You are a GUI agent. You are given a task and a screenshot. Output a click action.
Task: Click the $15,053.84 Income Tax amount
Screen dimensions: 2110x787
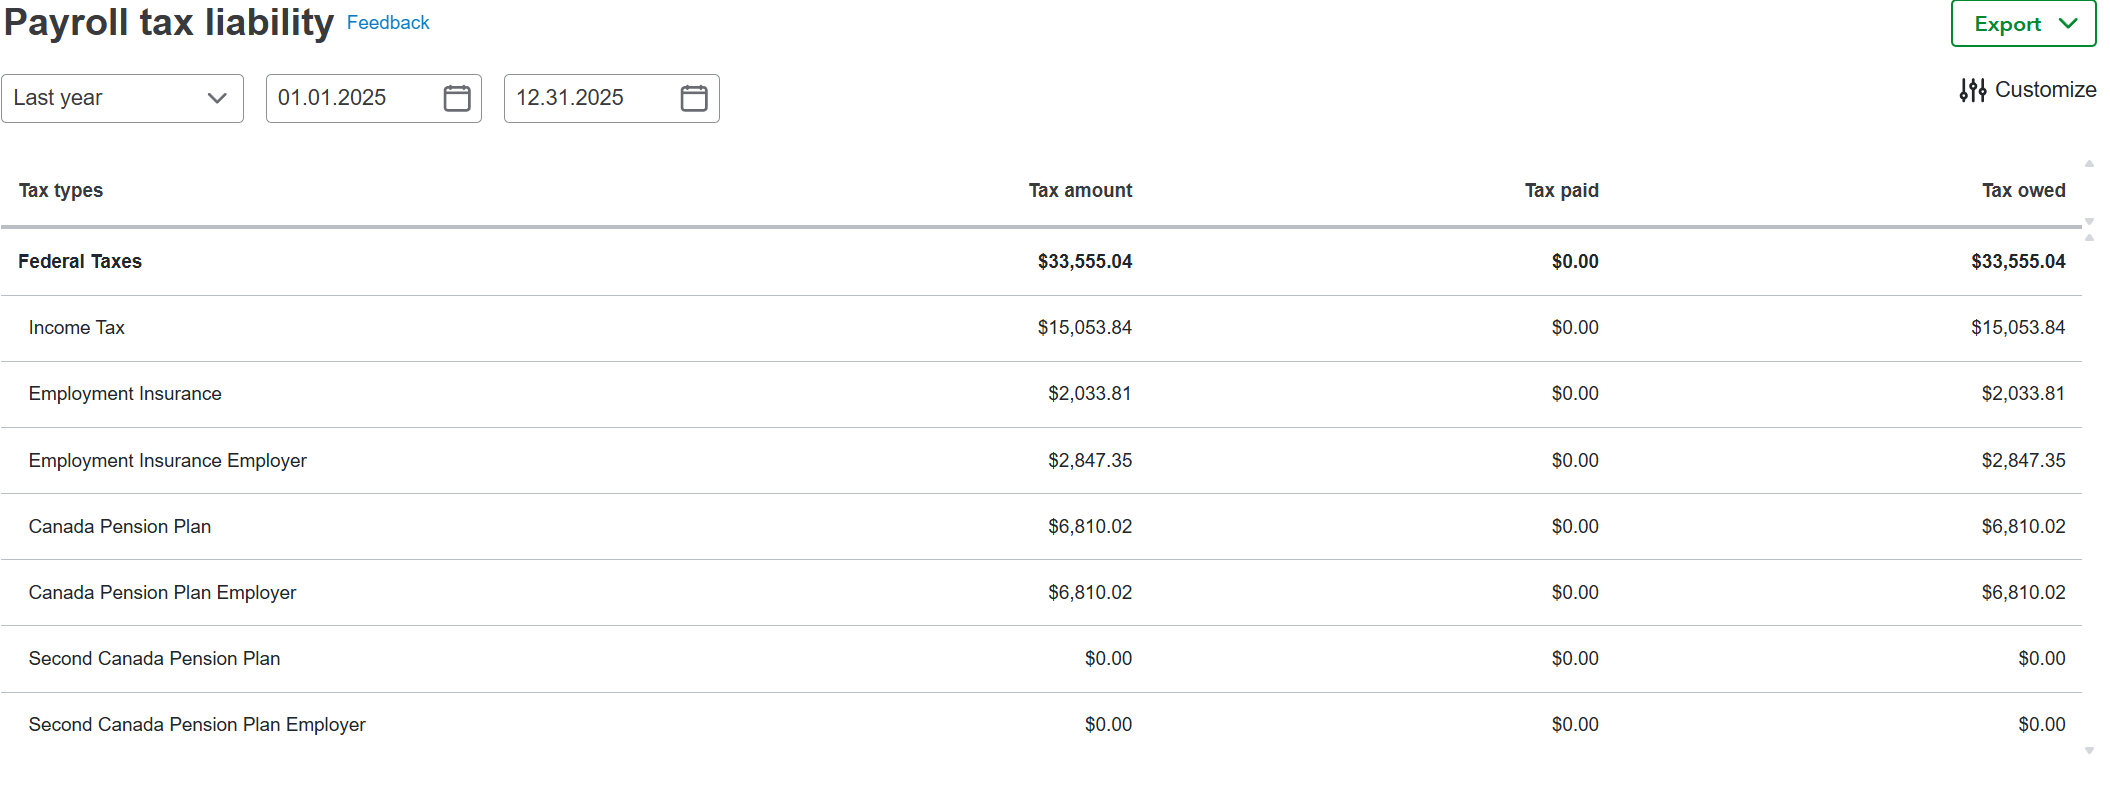(1084, 328)
